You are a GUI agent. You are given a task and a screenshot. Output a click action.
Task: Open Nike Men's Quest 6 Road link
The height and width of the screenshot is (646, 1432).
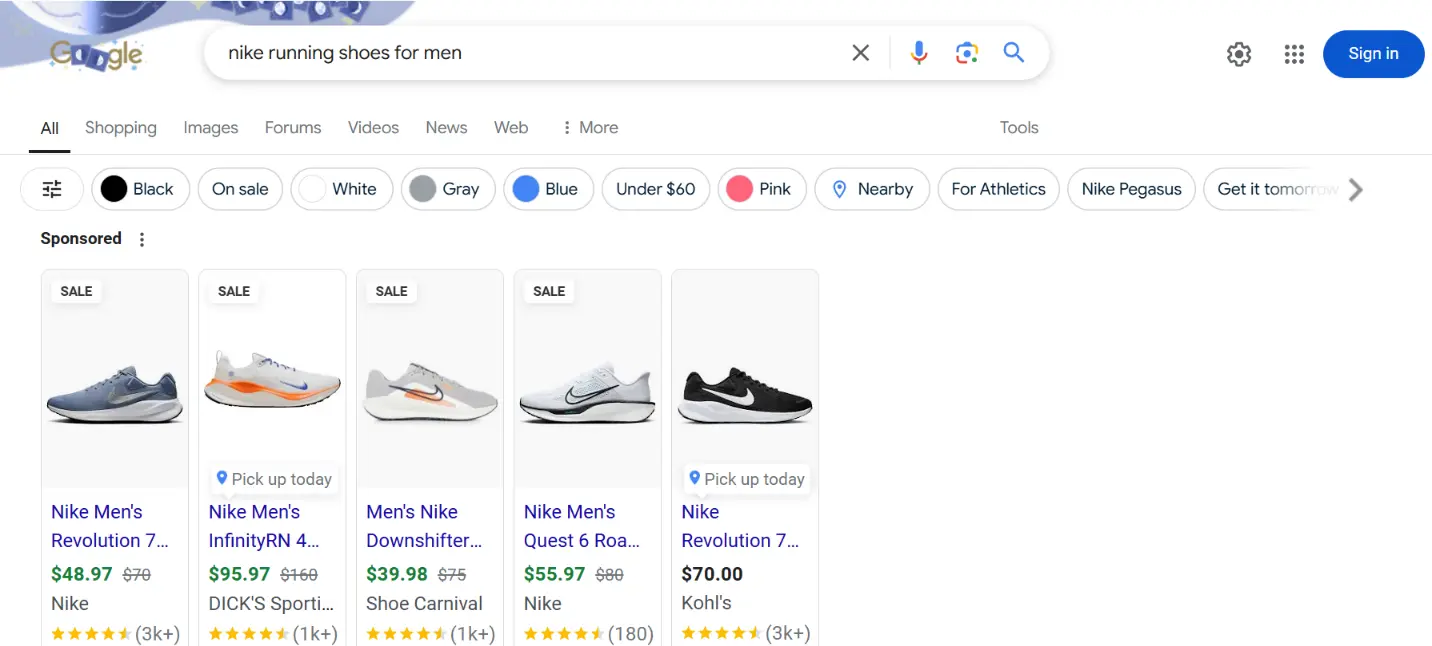click(x=582, y=526)
